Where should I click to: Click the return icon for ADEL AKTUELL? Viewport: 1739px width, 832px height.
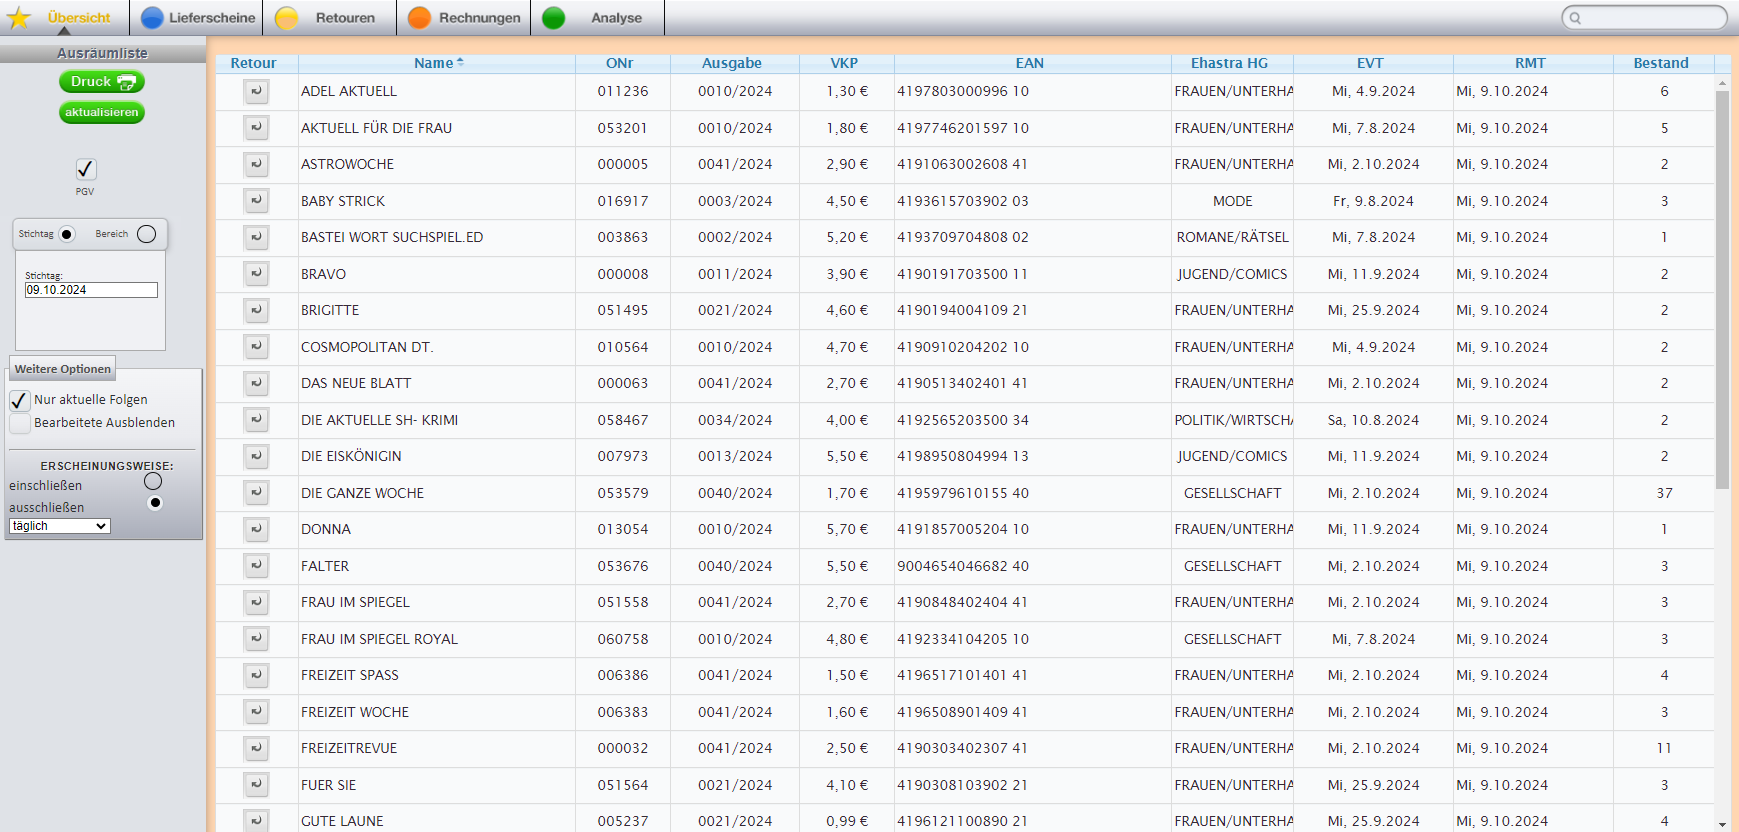[256, 92]
